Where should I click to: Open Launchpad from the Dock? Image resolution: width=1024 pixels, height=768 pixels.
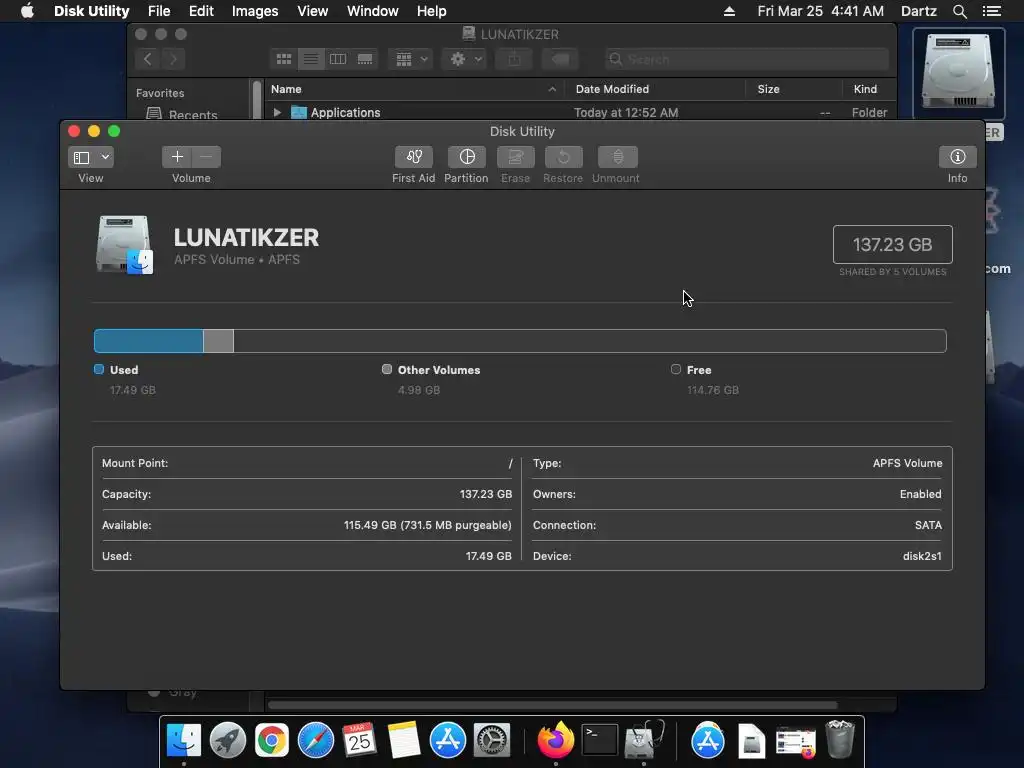228,740
